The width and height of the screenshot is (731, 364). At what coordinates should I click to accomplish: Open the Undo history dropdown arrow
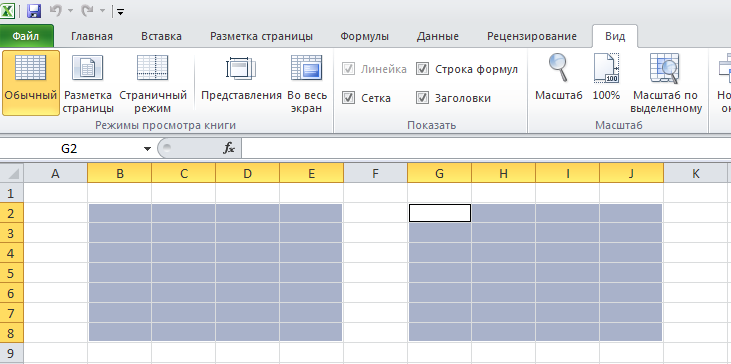70,11
